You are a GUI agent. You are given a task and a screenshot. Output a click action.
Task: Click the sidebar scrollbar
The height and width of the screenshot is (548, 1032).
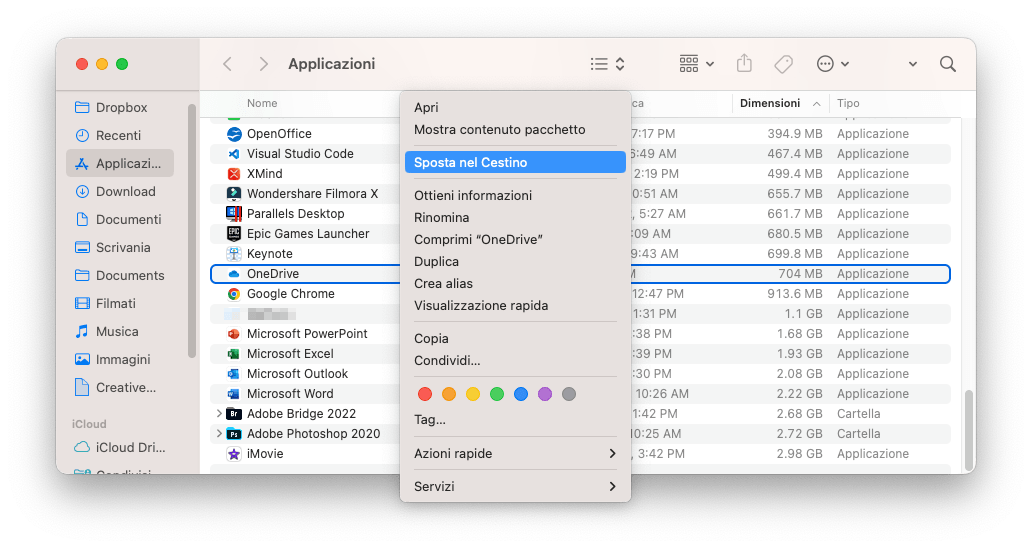[192, 231]
